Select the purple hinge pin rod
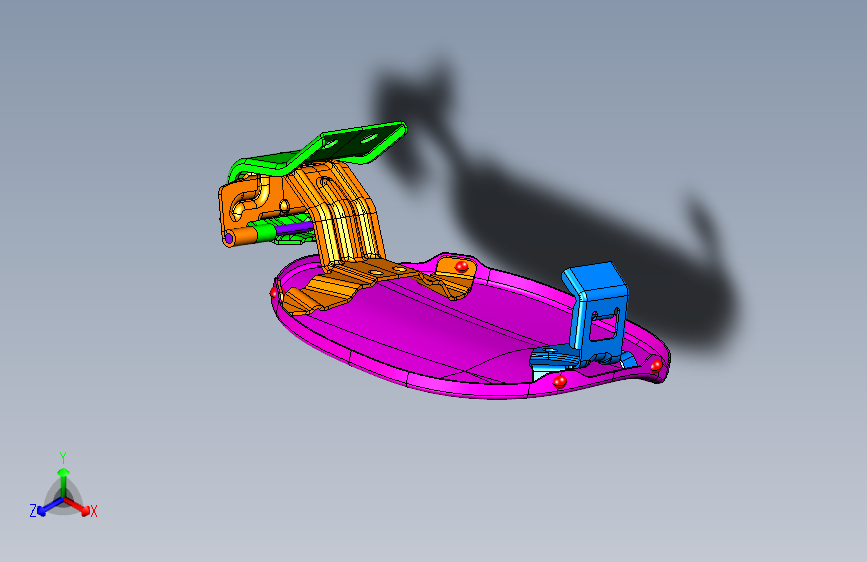This screenshot has height=562, width=867. click(293, 228)
